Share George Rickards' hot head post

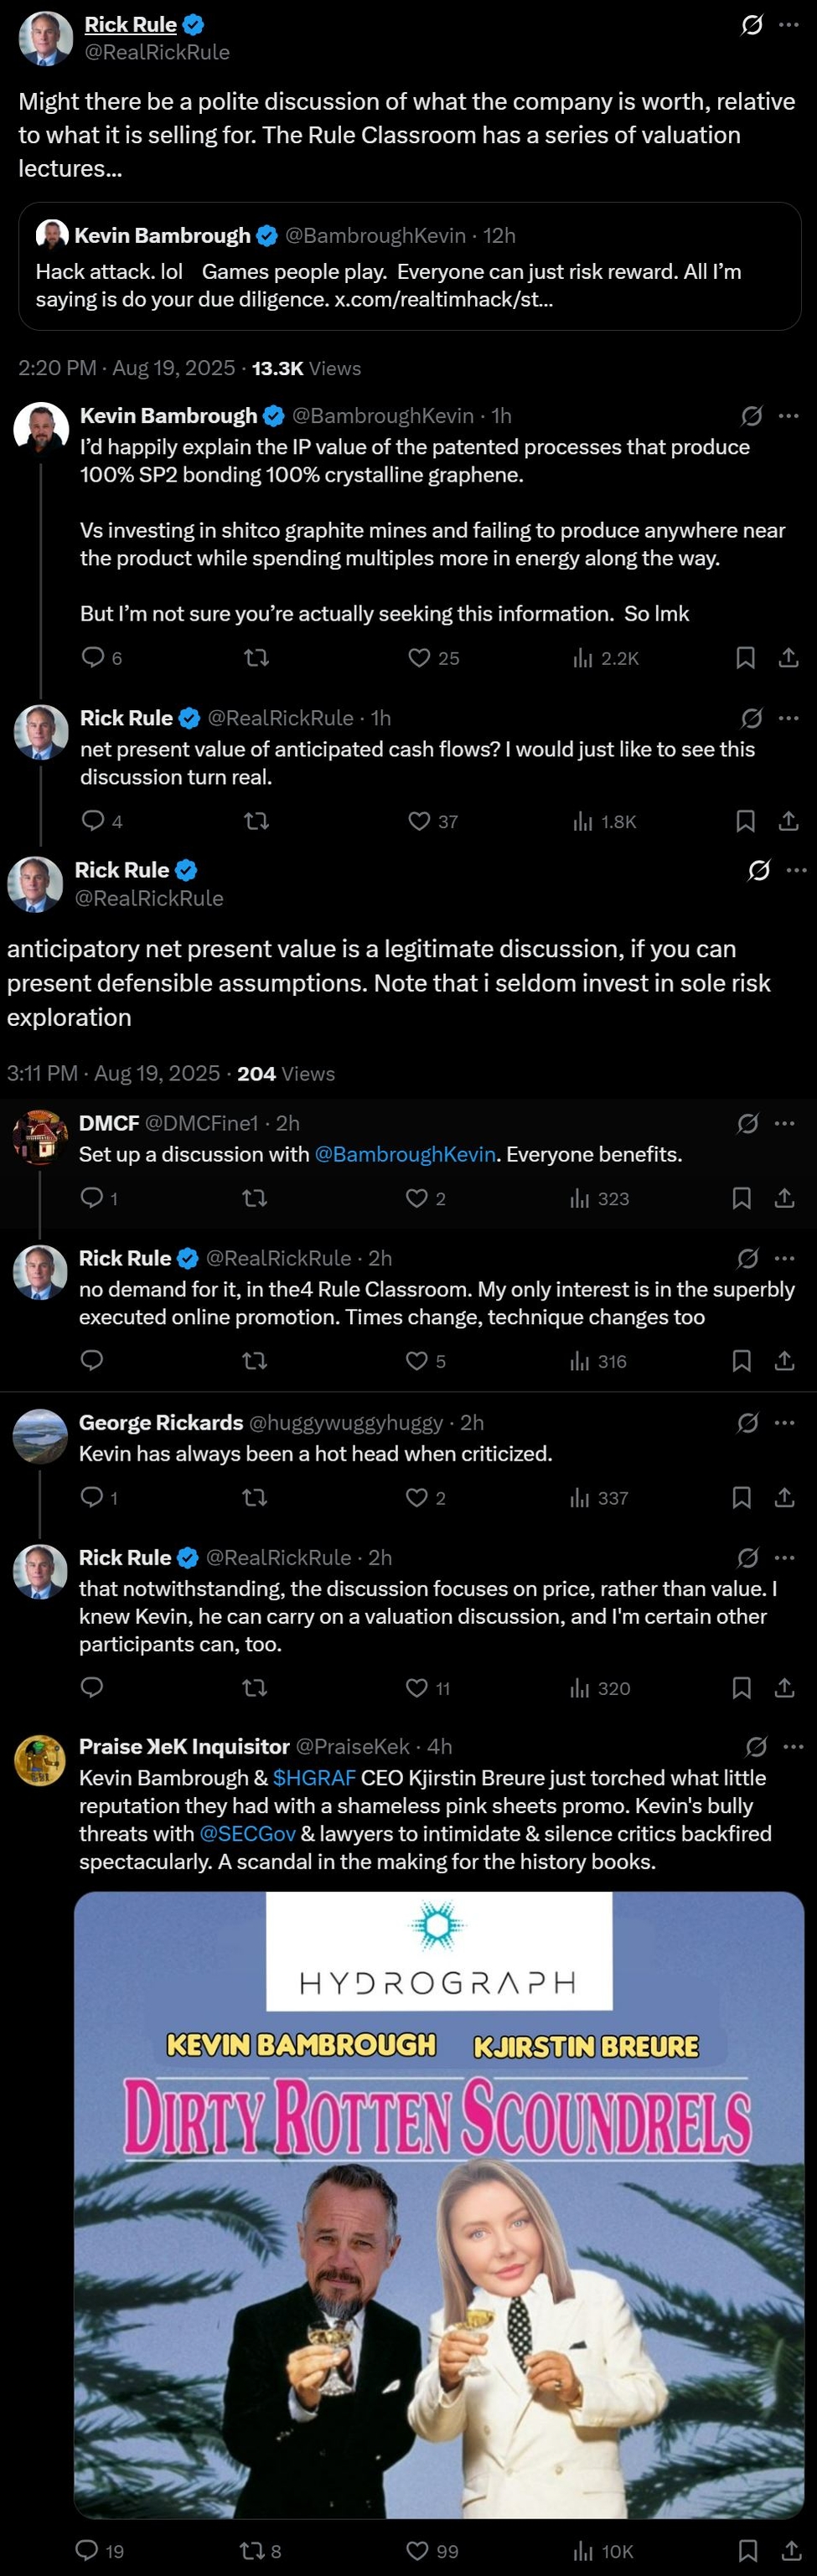[785, 1497]
